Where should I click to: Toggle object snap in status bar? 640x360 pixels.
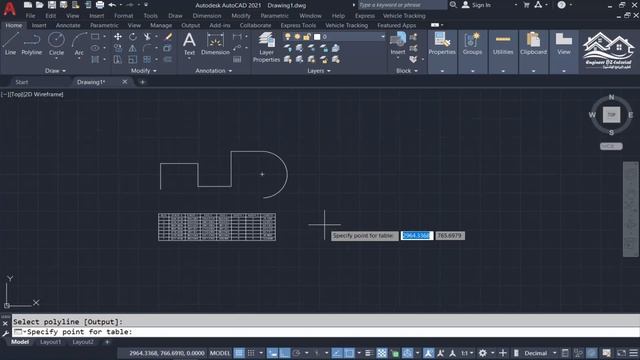(x=349, y=353)
